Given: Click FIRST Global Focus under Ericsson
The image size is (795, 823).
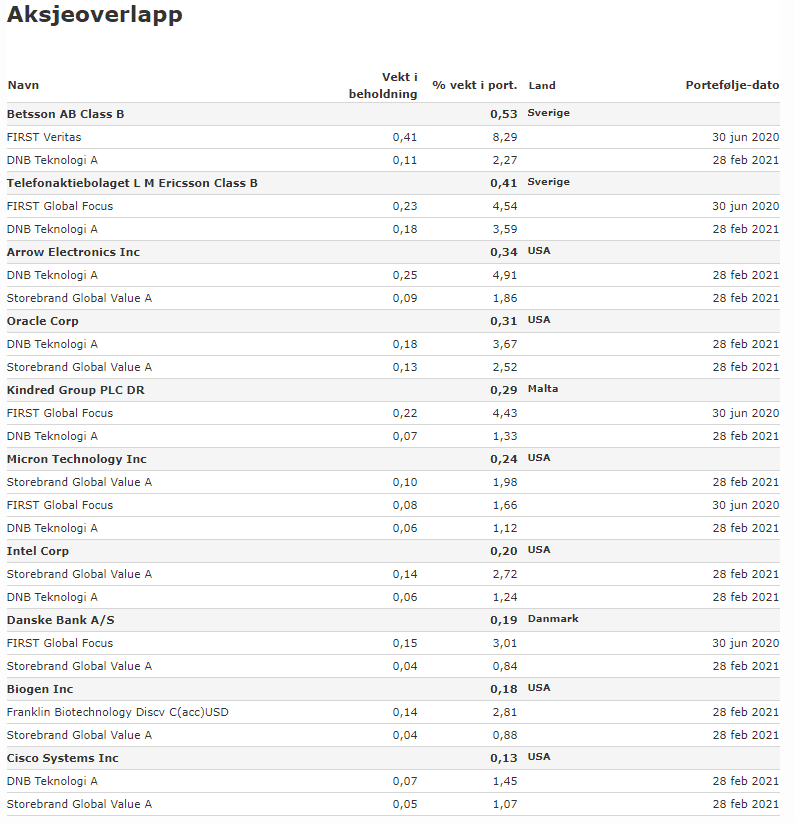Looking at the screenshot, I should click(60, 206).
